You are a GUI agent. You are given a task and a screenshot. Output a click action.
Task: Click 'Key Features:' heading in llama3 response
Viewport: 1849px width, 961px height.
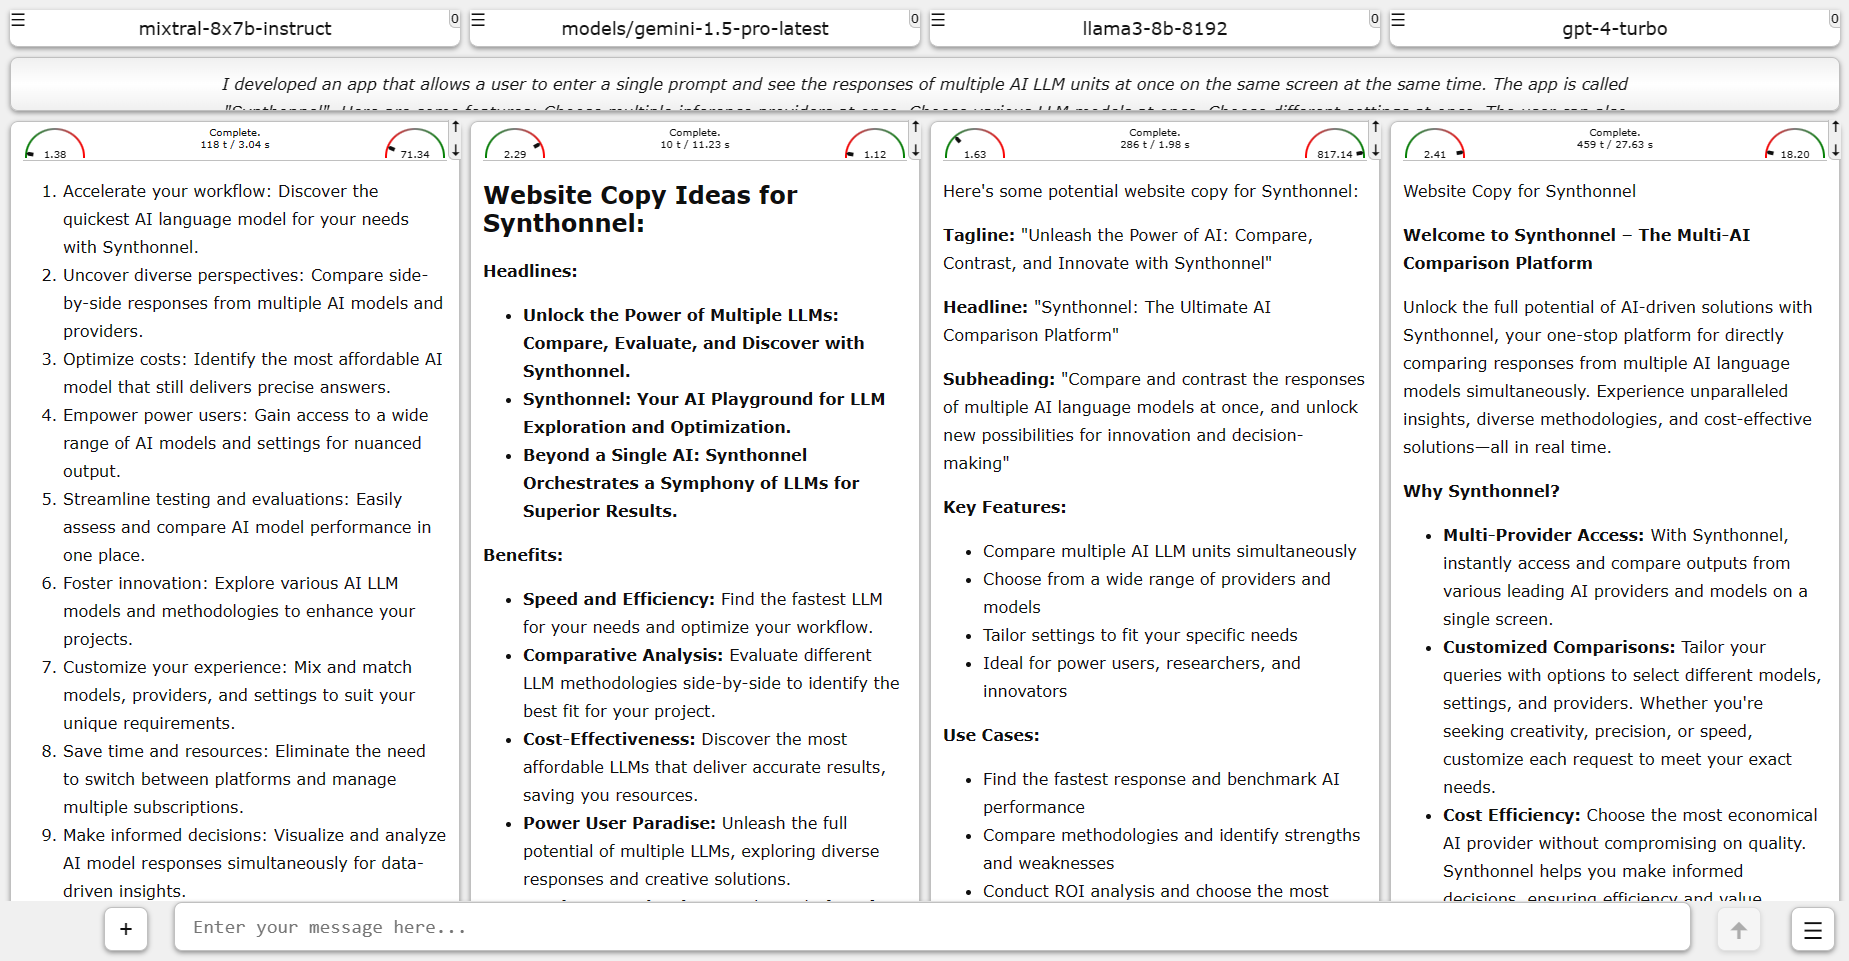[x=1005, y=507]
